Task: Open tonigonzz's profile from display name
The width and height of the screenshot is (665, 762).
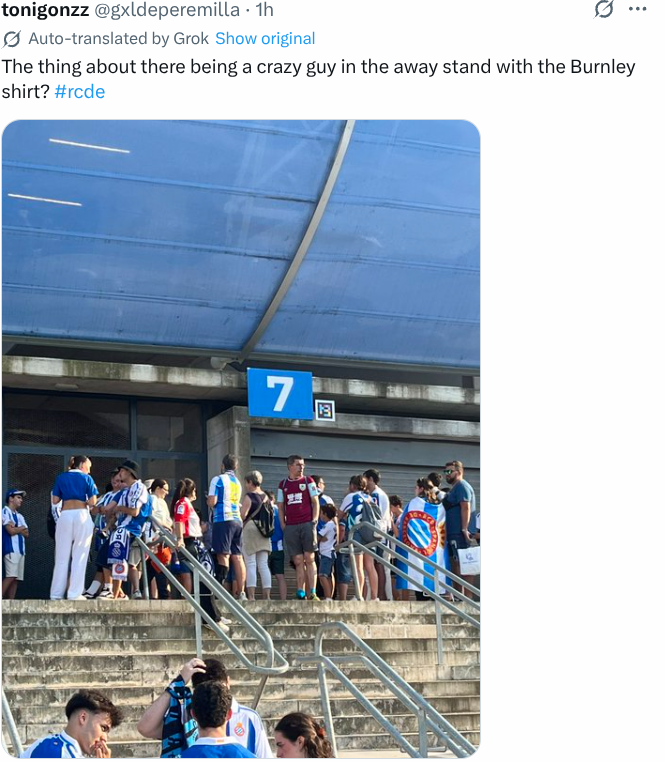Action: tap(45, 10)
